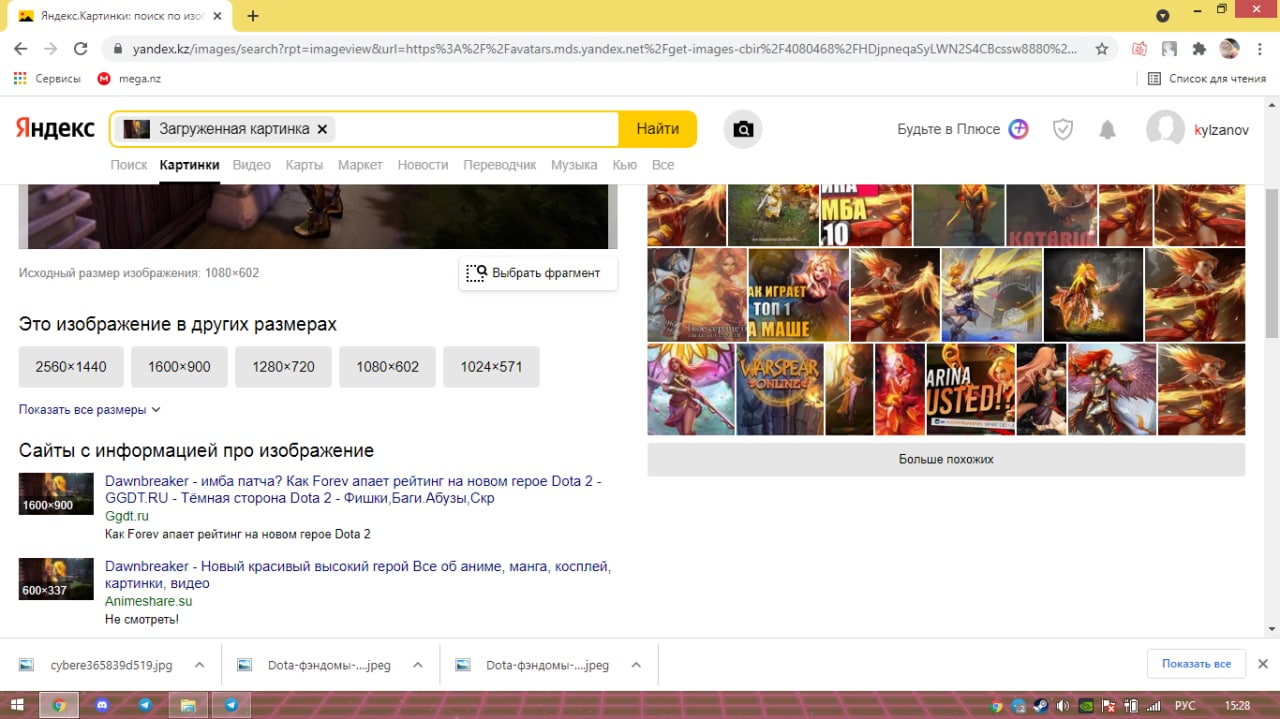The image size is (1280, 719).
Task: Select the 1024×571 size
Action: point(491,367)
